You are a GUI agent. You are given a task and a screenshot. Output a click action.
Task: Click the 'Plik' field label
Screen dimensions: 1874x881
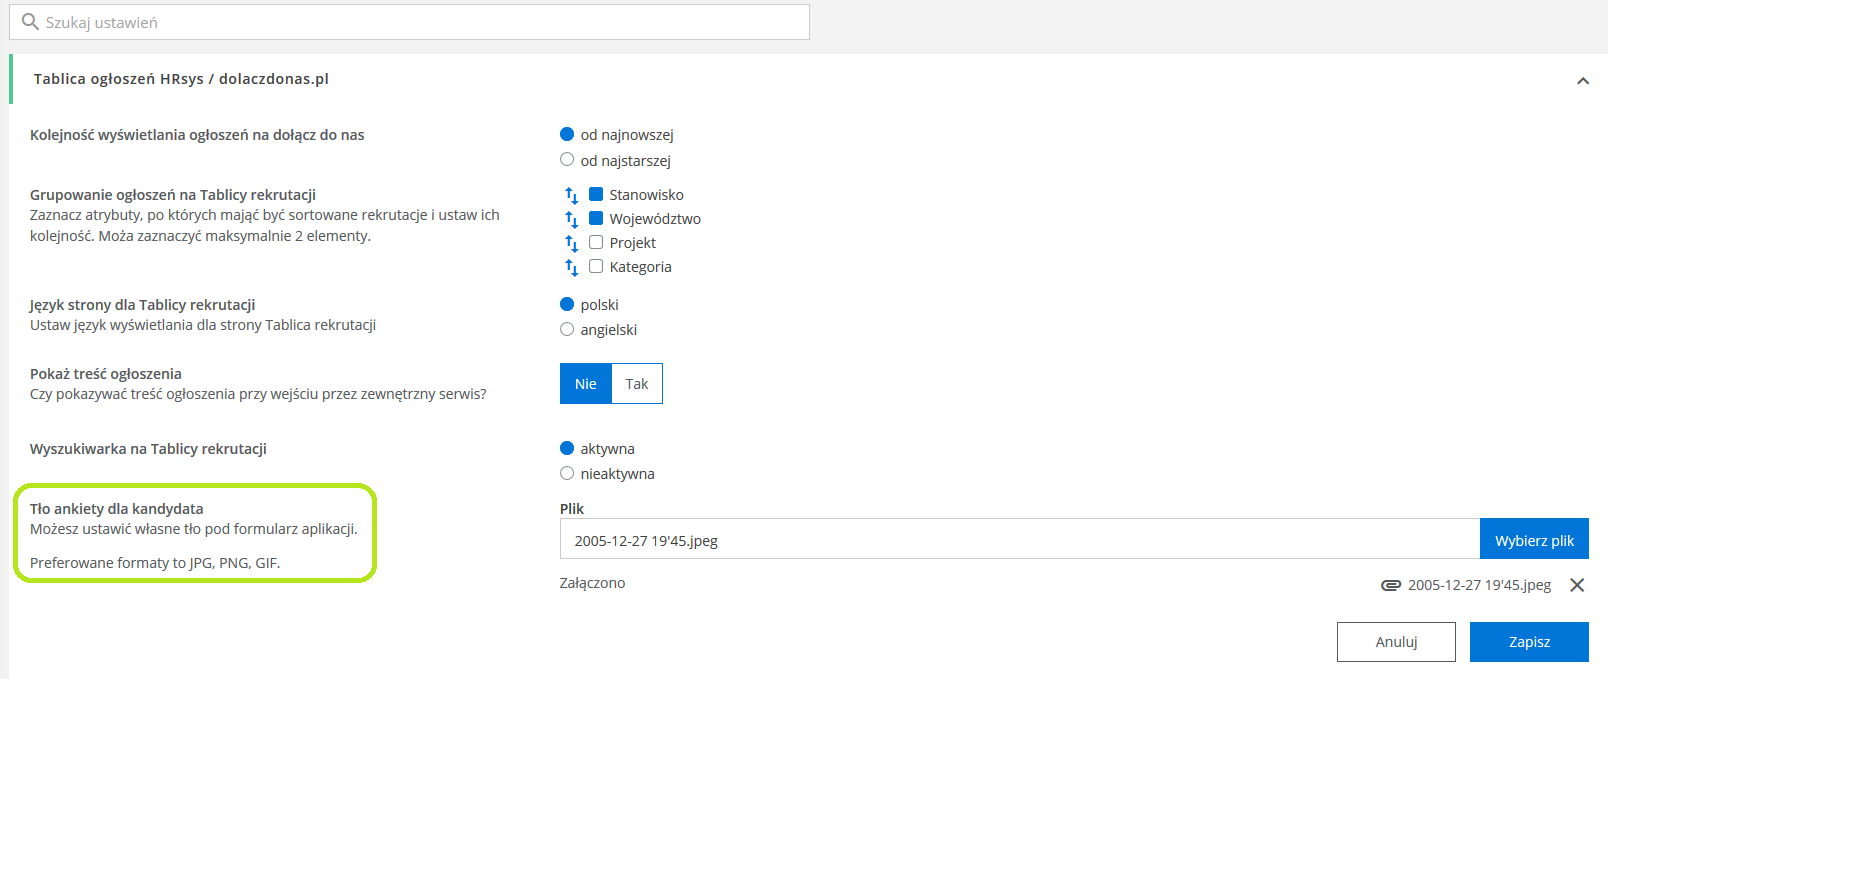(572, 509)
